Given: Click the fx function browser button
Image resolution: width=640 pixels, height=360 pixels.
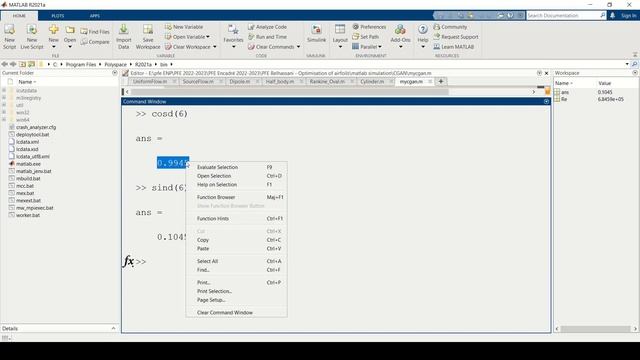Looking at the screenshot, I should point(128,261).
